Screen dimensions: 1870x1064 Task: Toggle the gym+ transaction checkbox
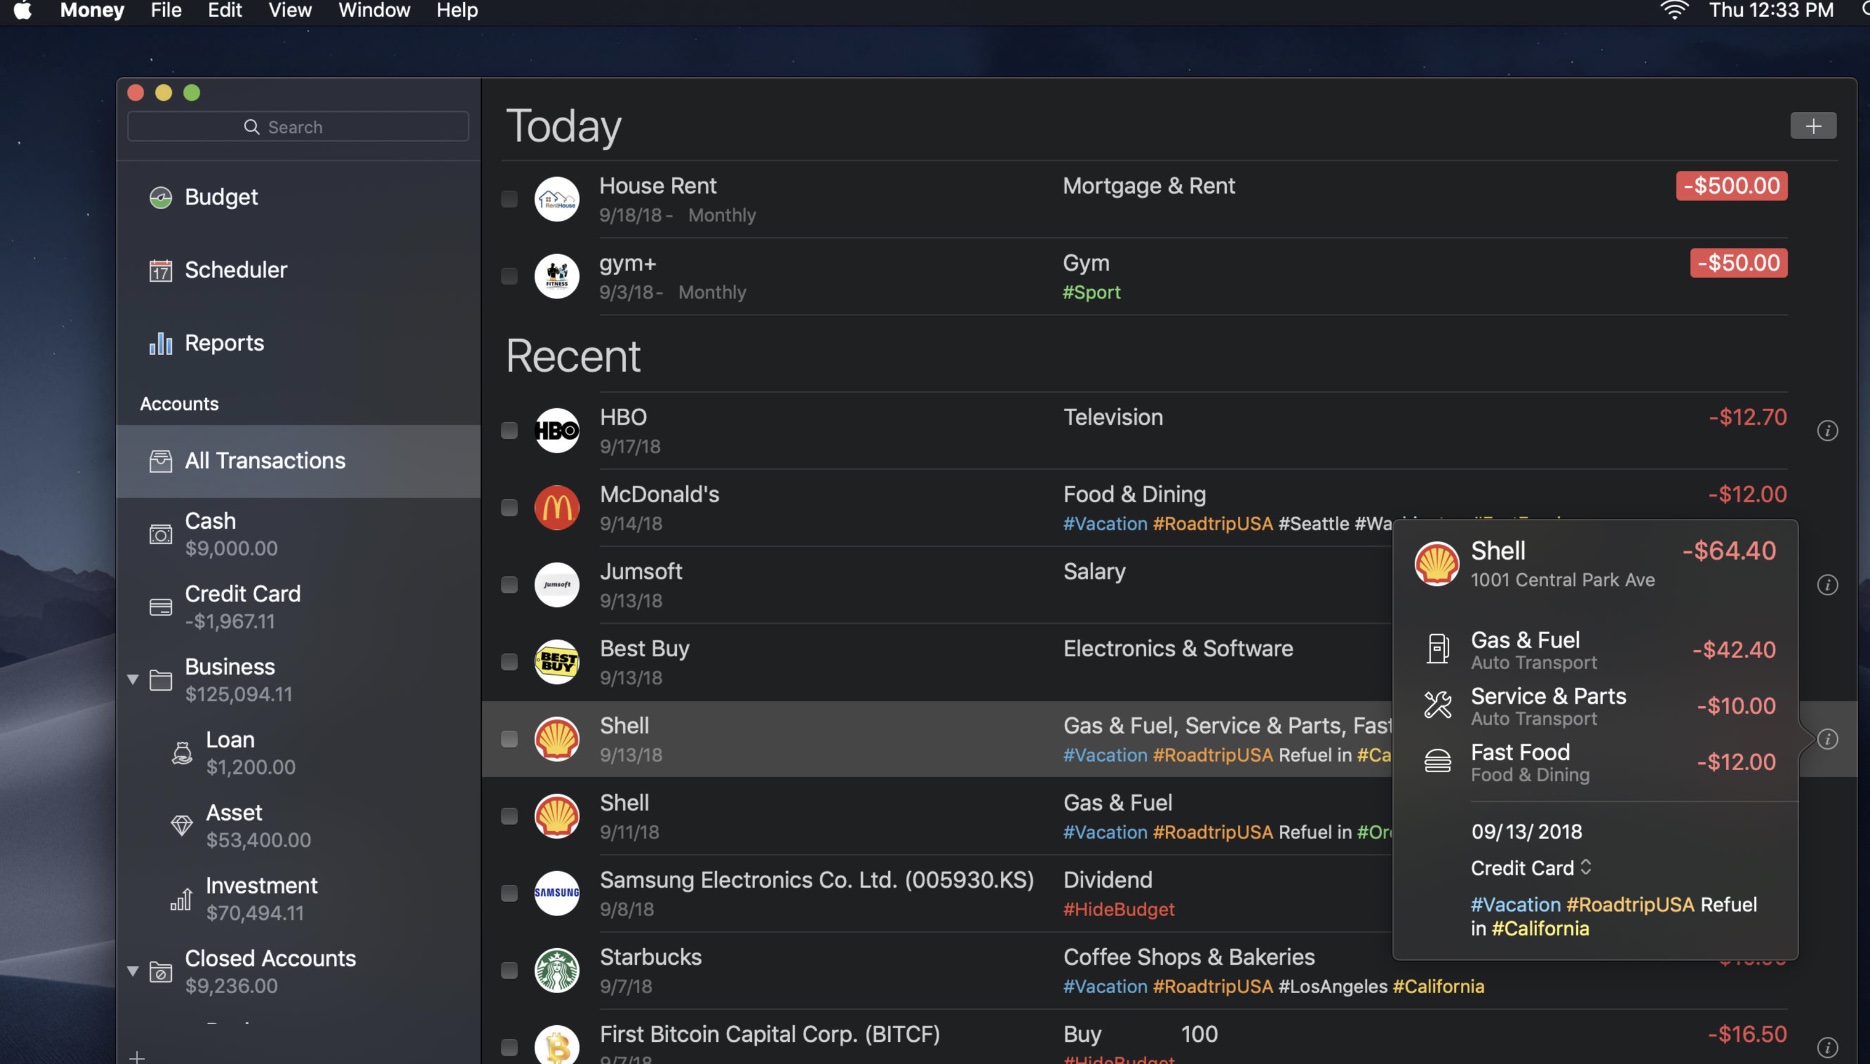[509, 276]
